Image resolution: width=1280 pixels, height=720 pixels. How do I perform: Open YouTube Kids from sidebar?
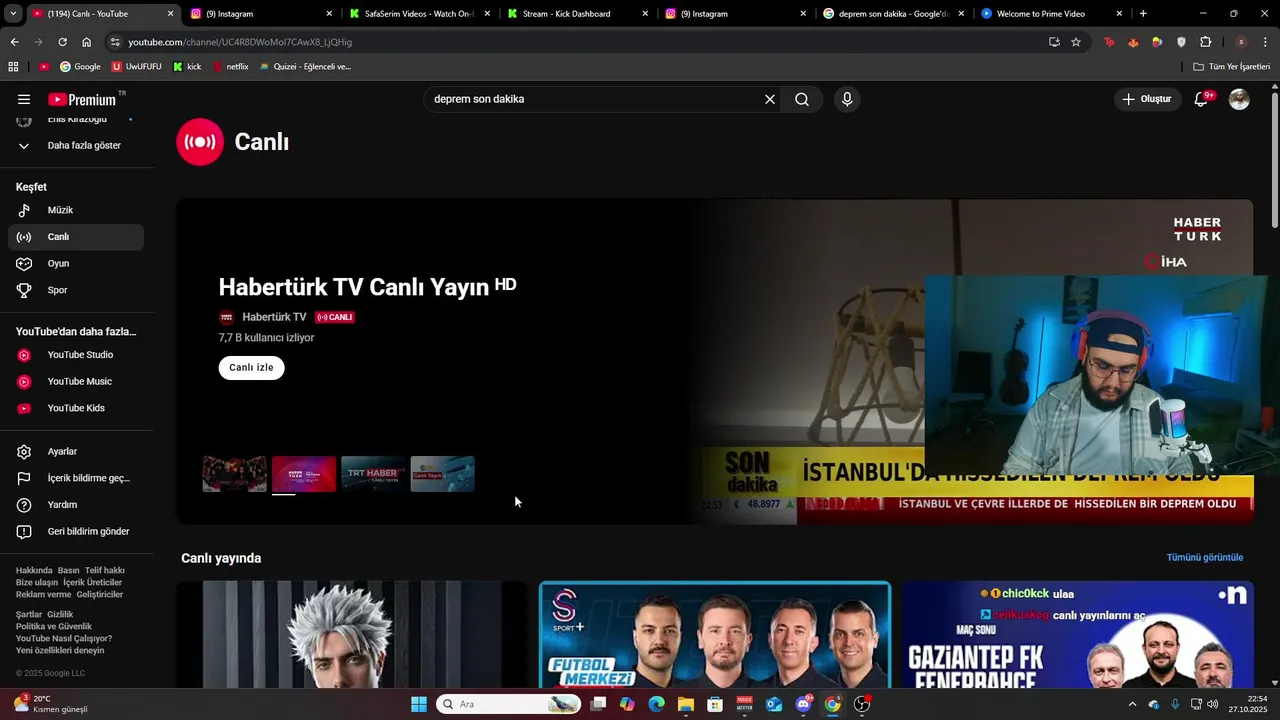[x=76, y=408]
